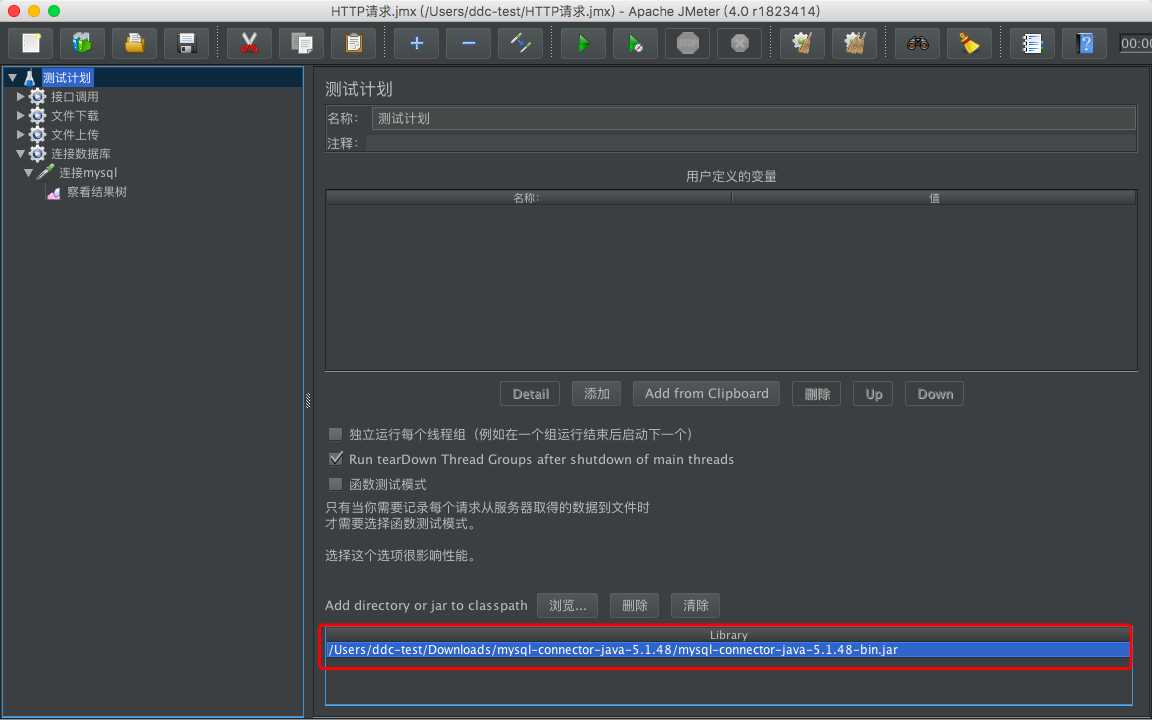Open the Templates toolbar icon
The height and width of the screenshot is (720, 1152).
click(x=82, y=43)
